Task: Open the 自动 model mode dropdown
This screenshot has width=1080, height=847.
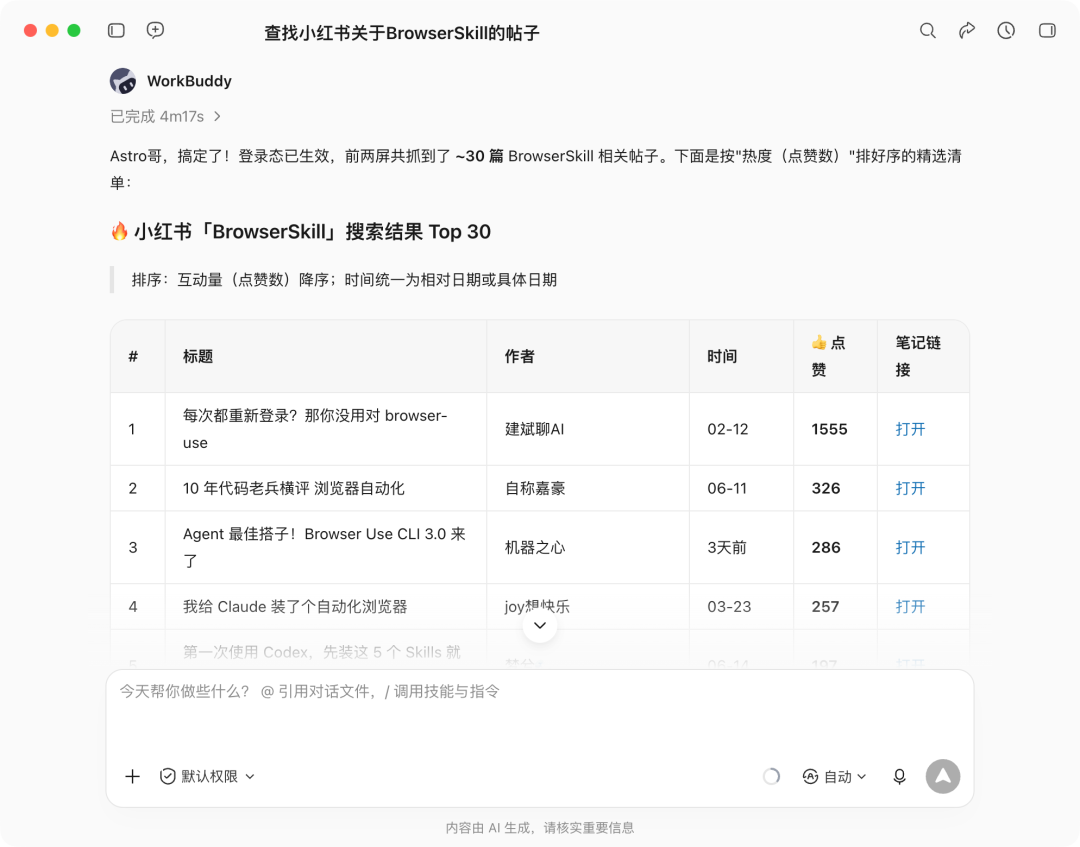Action: 834,777
